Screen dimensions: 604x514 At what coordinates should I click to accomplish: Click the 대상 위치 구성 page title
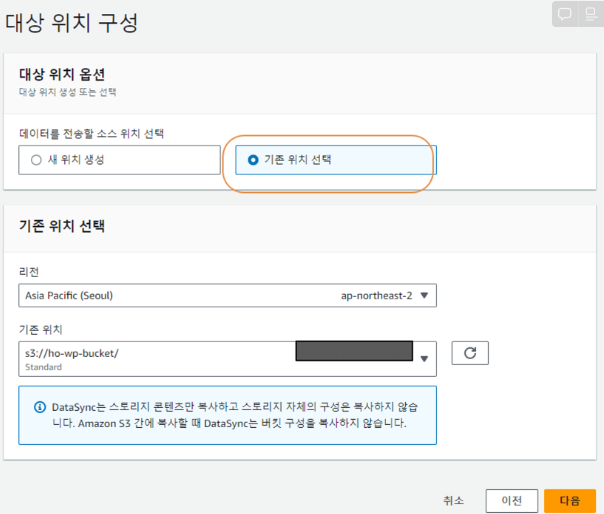[x=71, y=22]
